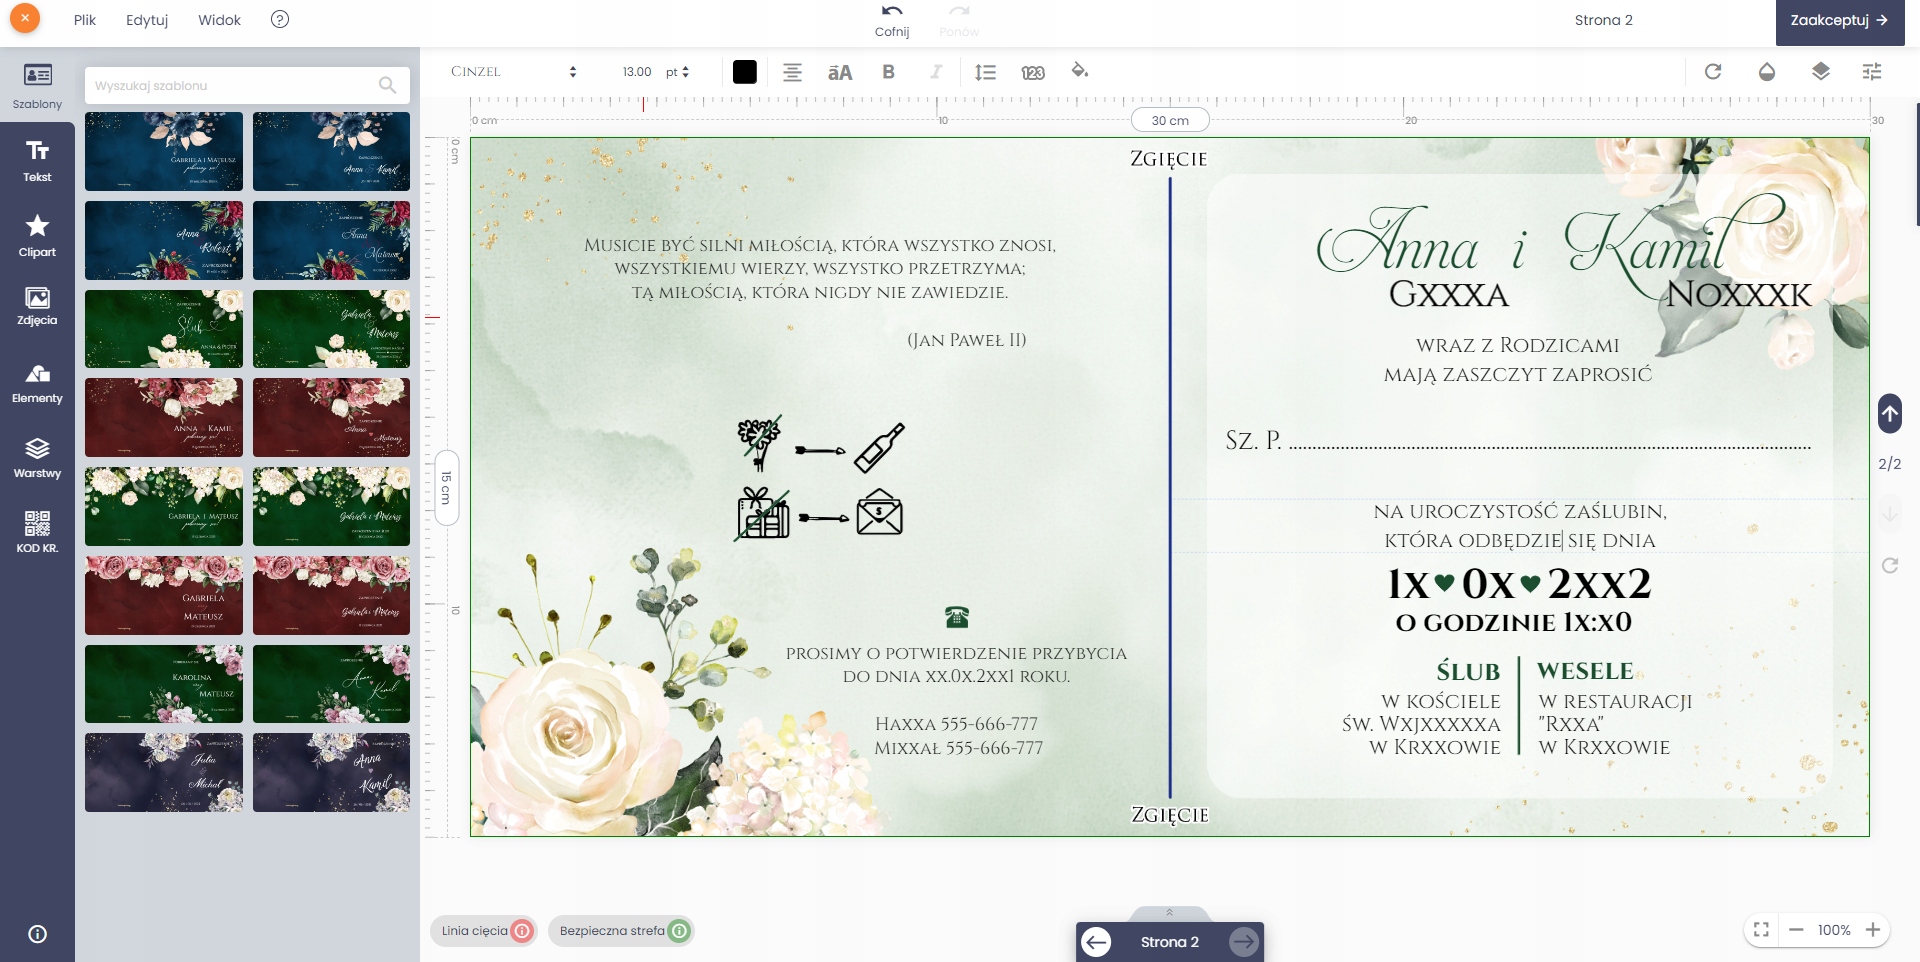Open the Szablony templates panel
The height and width of the screenshot is (962, 1920).
(37, 85)
